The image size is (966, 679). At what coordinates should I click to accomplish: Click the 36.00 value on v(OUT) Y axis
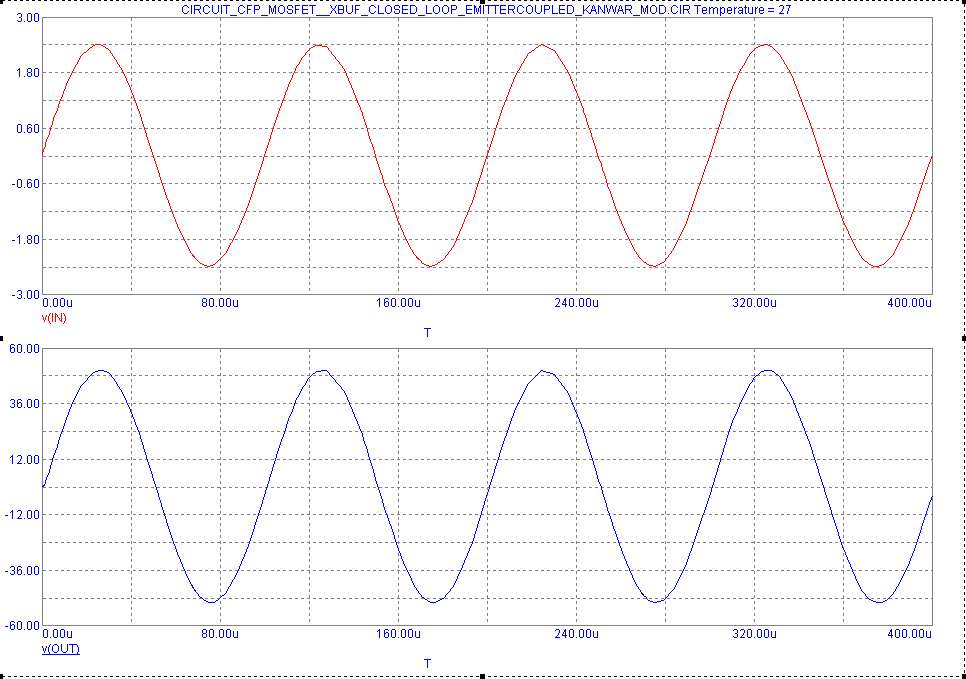tap(25, 404)
